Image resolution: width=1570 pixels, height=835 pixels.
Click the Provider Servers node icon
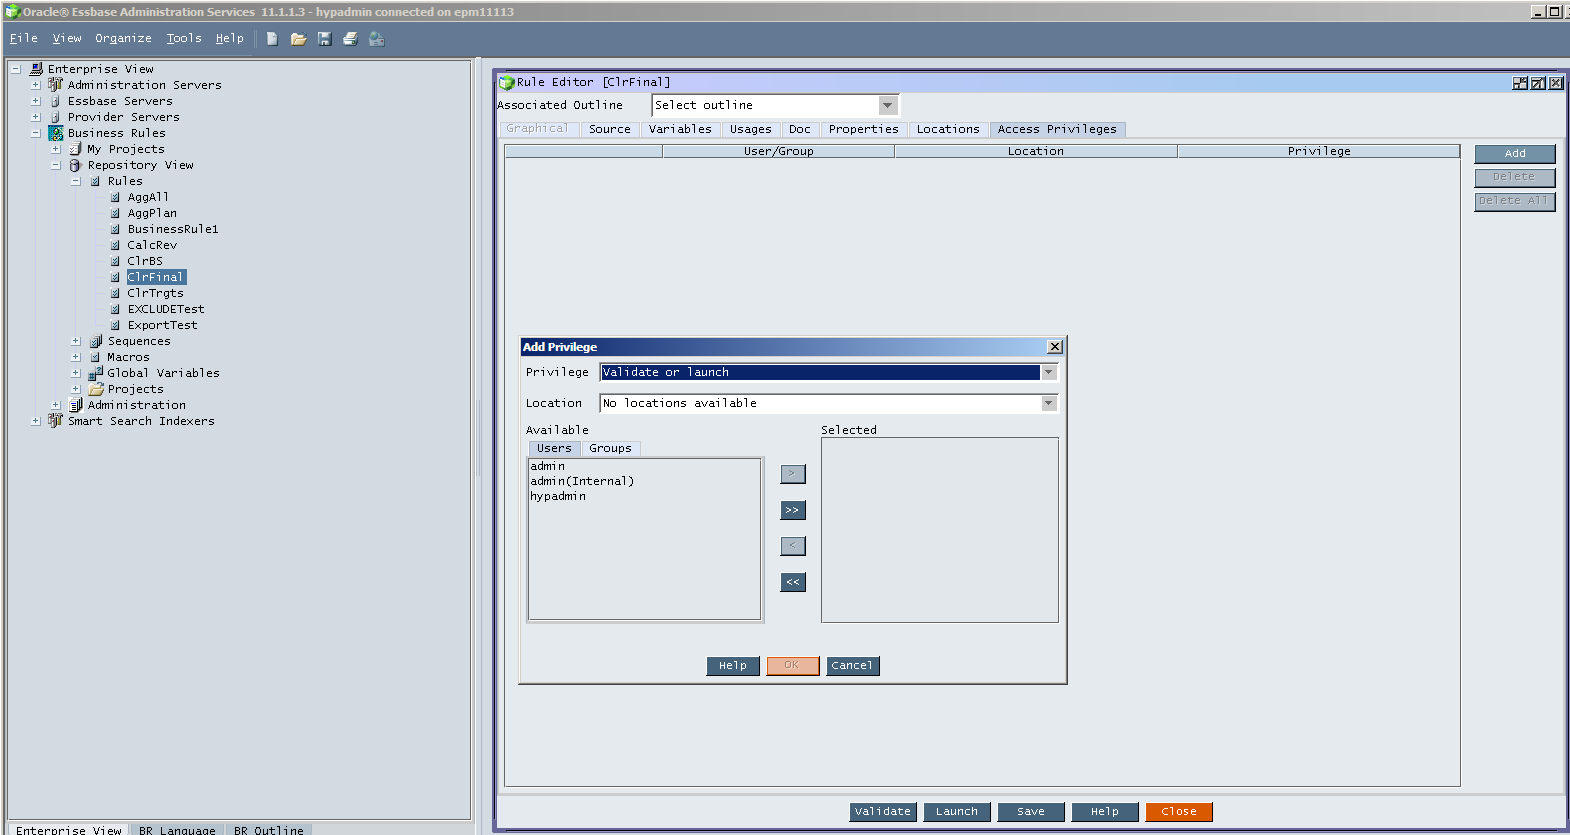[x=56, y=117]
